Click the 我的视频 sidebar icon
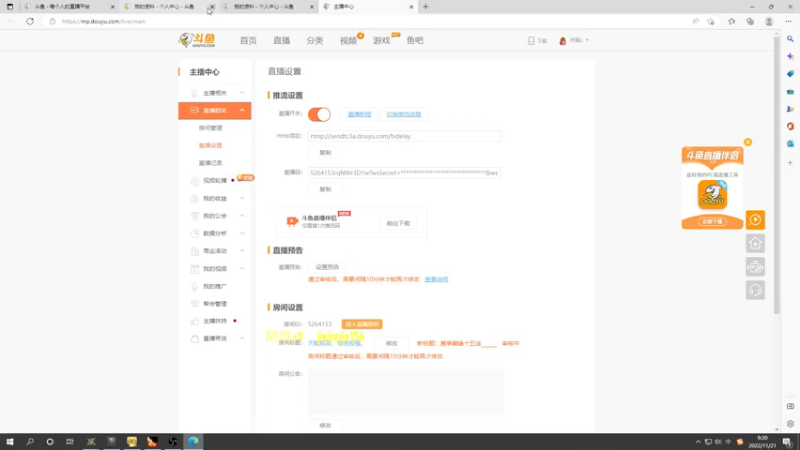800x450 pixels. (194, 268)
